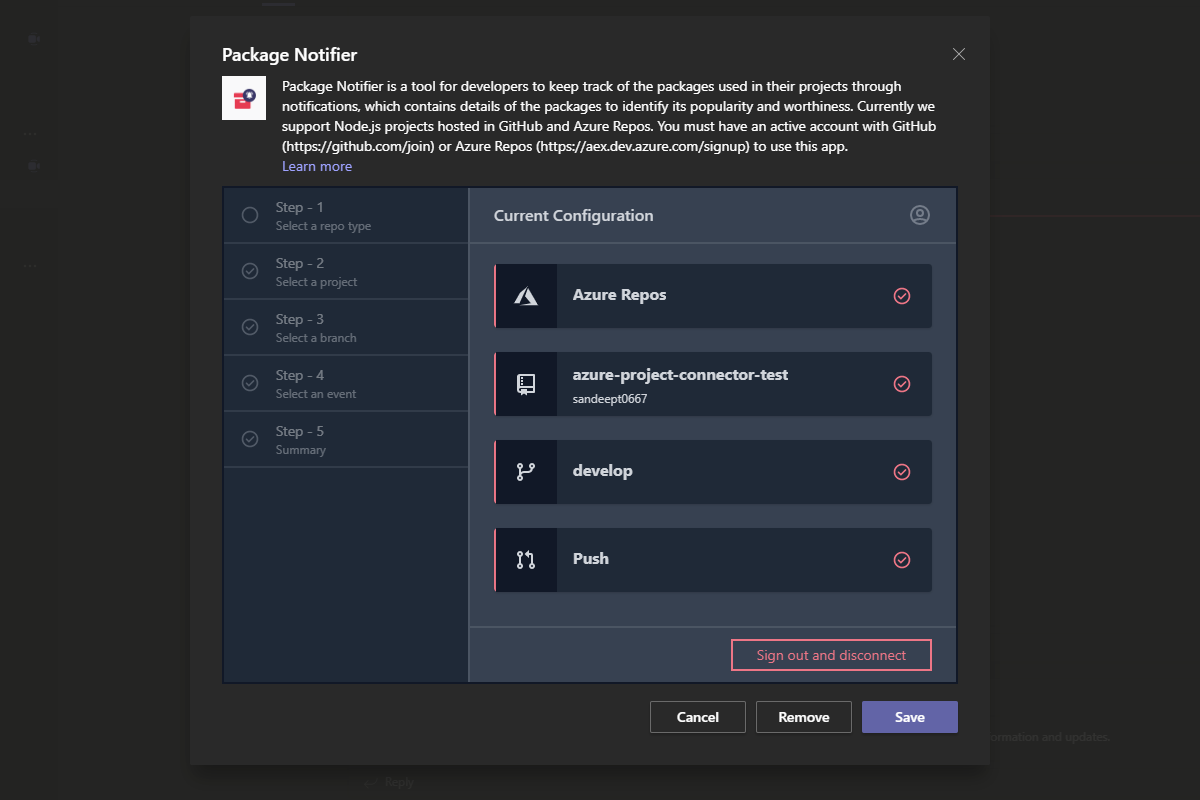Click the Azure Repos logo icon
Image resolution: width=1200 pixels, height=800 pixels.
(x=526, y=296)
